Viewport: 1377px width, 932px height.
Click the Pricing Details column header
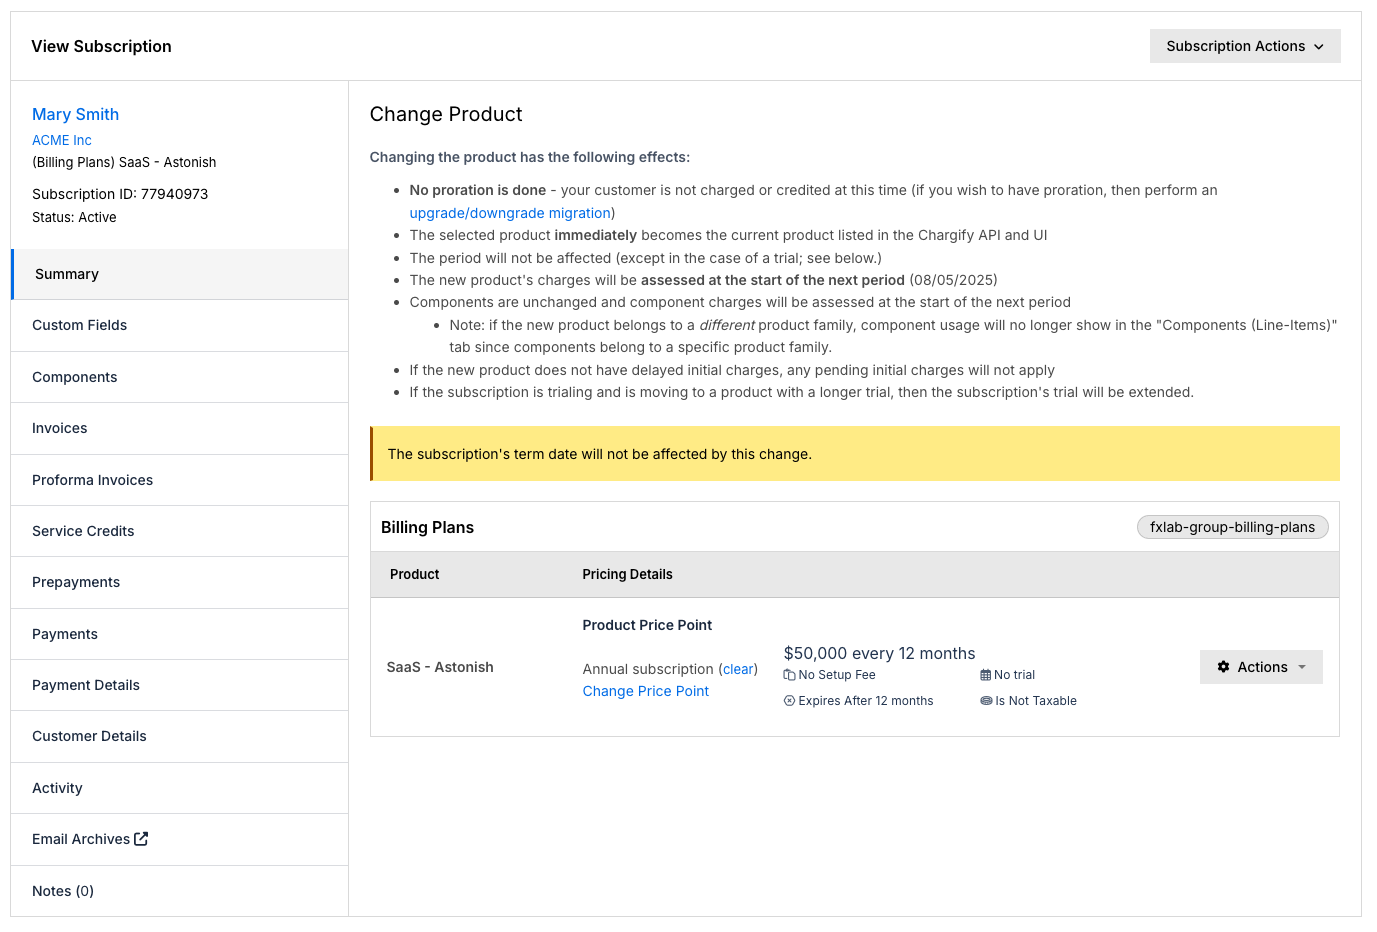pyautogui.click(x=627, y=574)
